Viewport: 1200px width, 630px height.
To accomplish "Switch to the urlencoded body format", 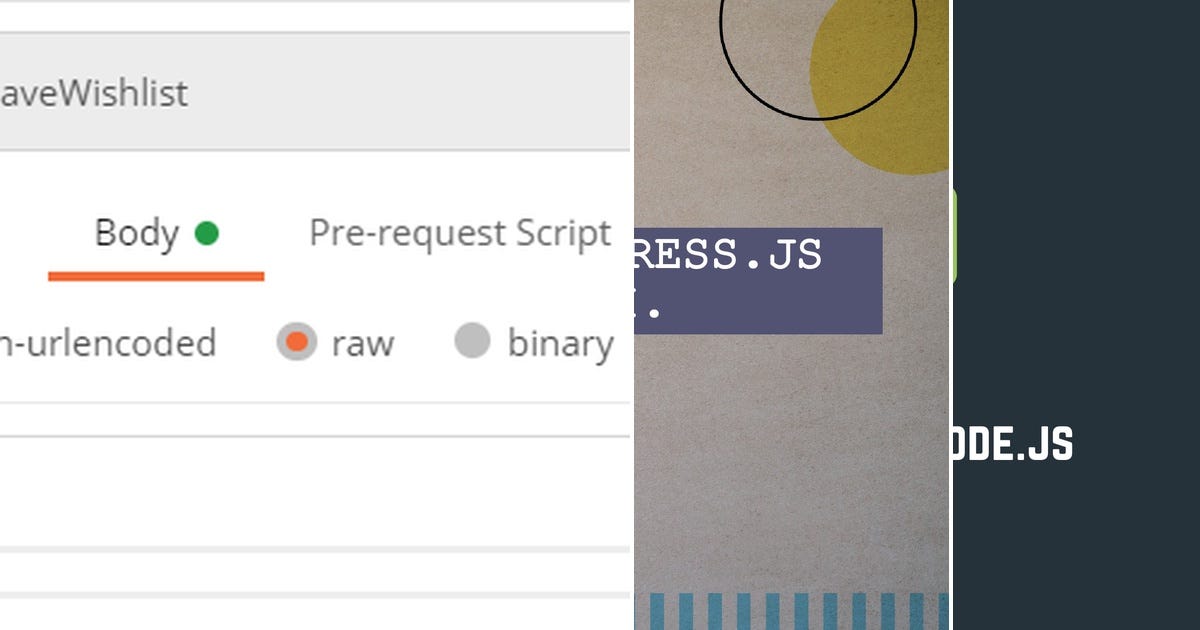I will point(110,343).
